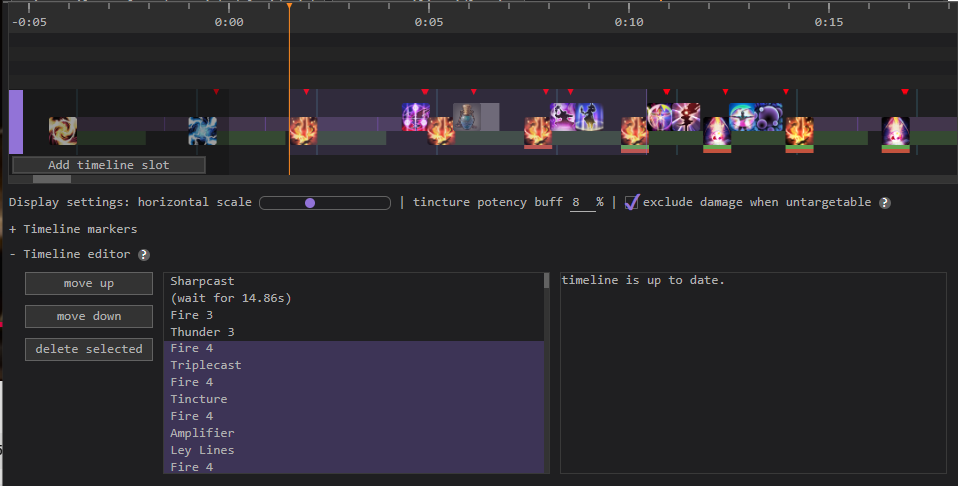Toggle exclude damage when untargetable checkbox
This screenshot has width=958, height=486.
coord(631,202)
